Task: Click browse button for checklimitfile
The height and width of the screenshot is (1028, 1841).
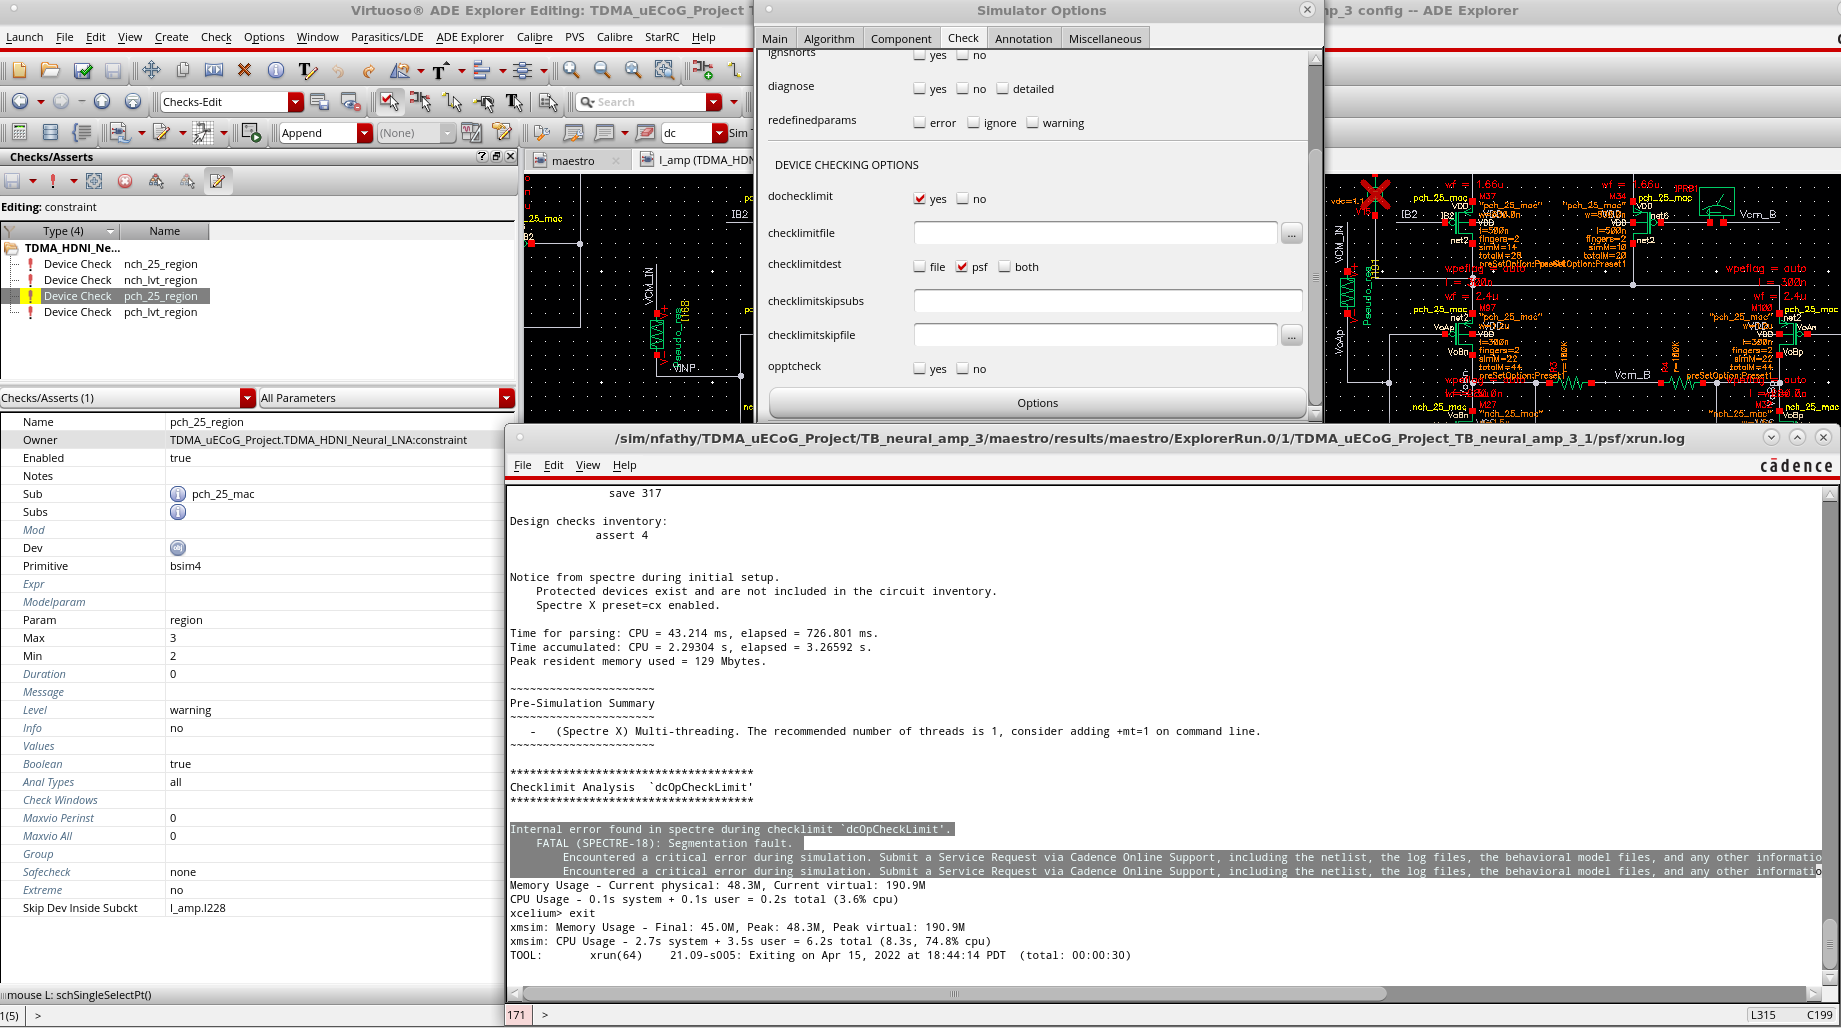Action: tap(1292, 233)
